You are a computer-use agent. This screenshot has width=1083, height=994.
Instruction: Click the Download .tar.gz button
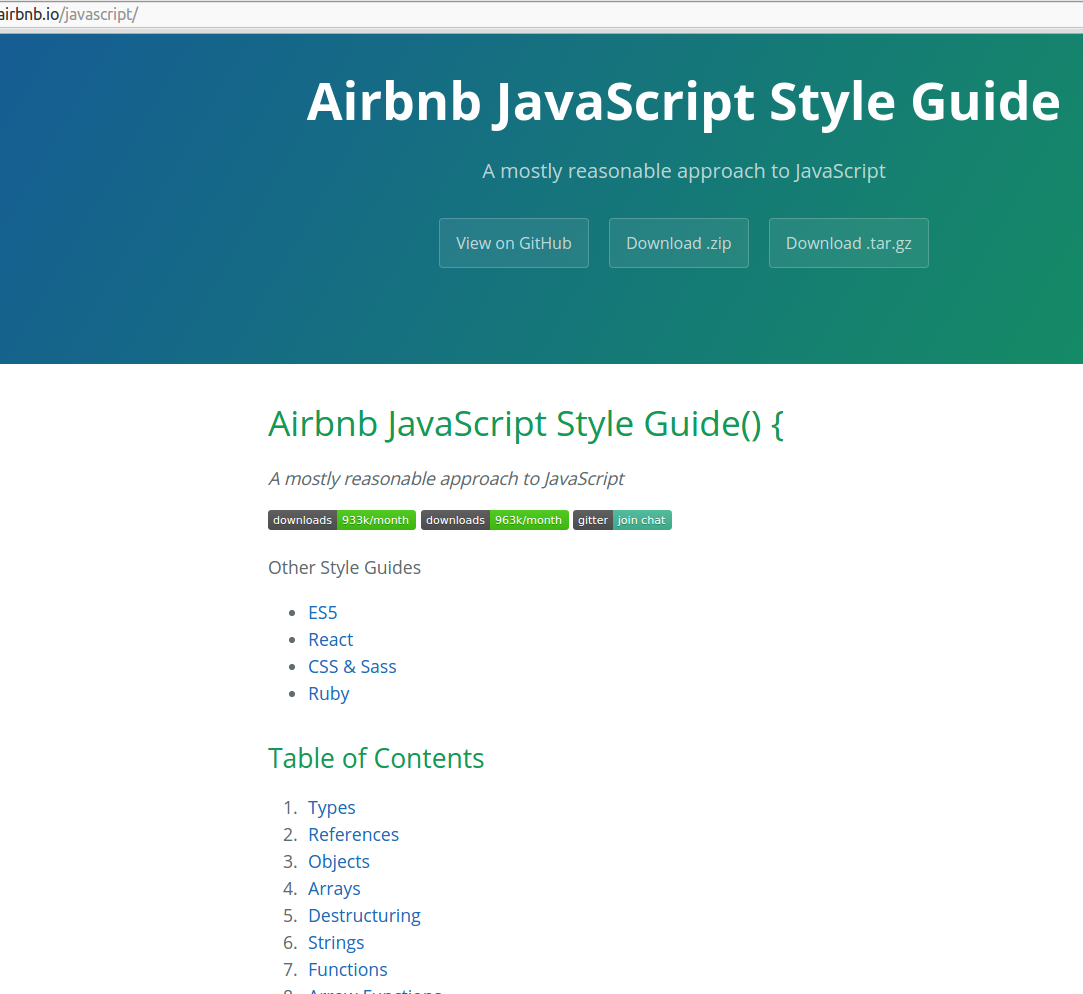(x=848, y=243)
